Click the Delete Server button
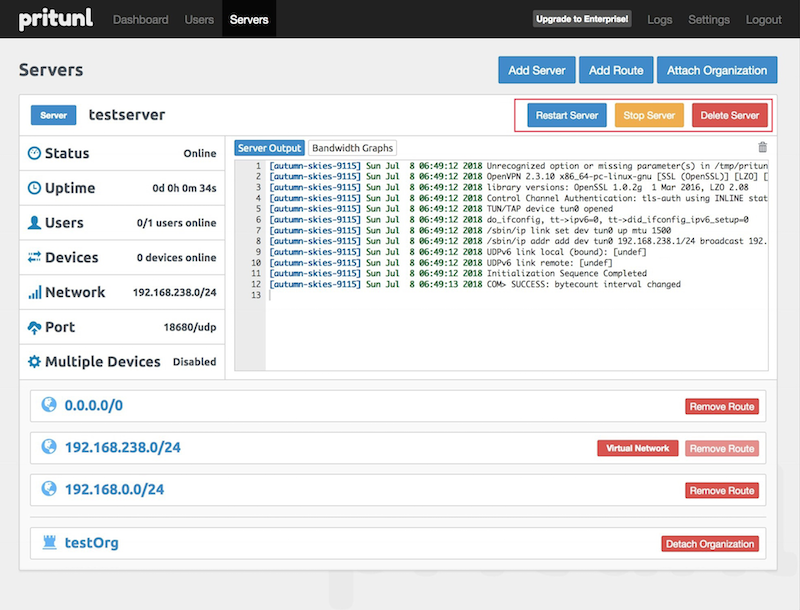800x610 pixels. click(730, 115)
